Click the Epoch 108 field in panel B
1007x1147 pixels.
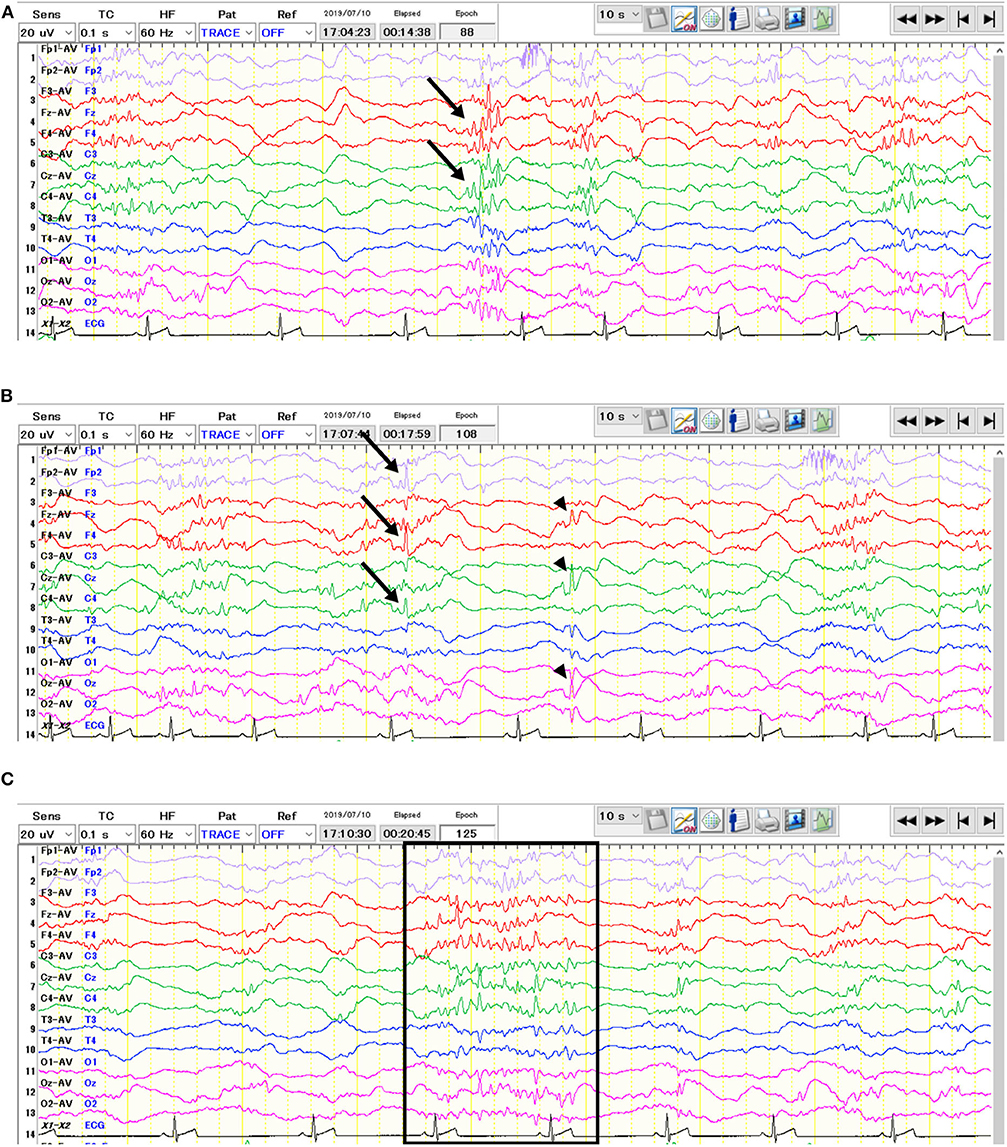(x=467, y=435)
